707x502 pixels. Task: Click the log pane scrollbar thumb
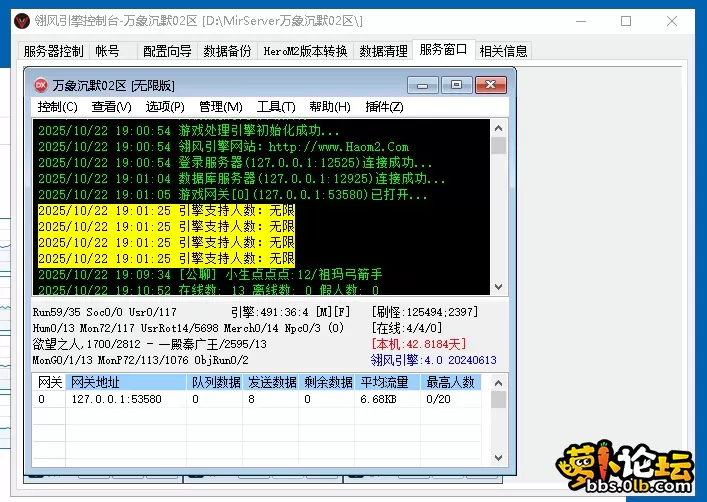click(x=498, y=146)
